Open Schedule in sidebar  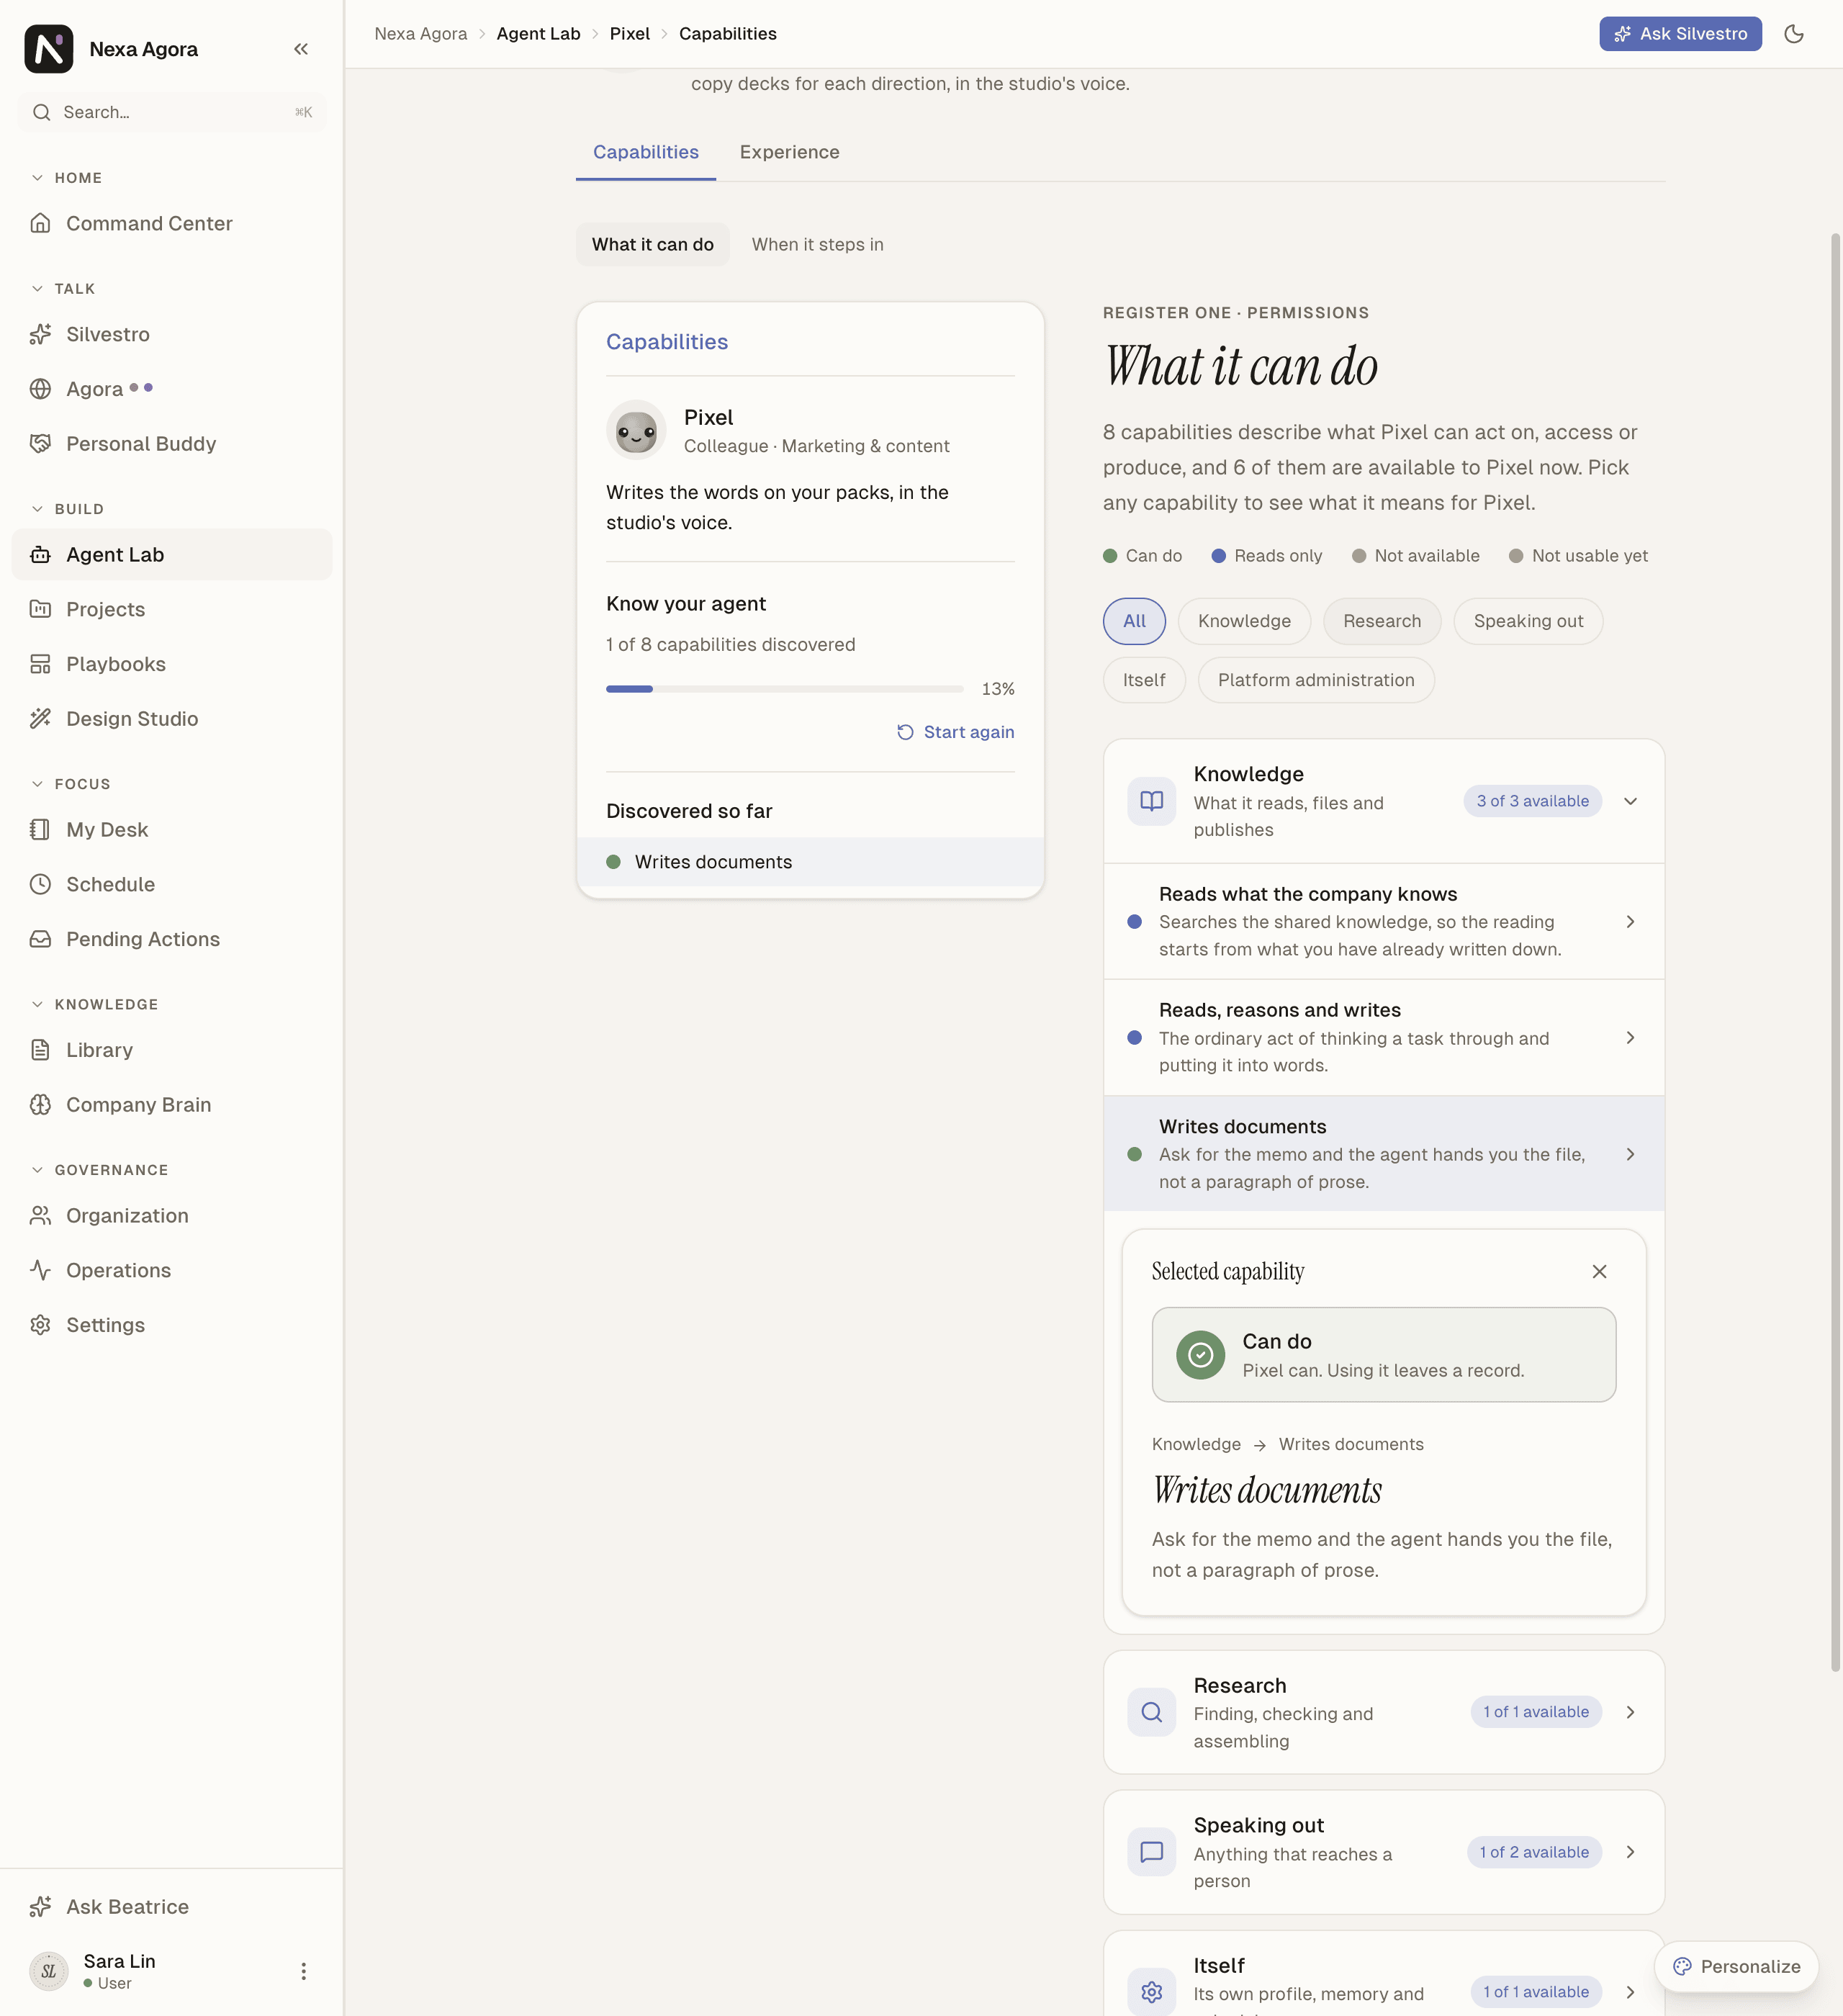pyautogui.click(x=172, y=885)
